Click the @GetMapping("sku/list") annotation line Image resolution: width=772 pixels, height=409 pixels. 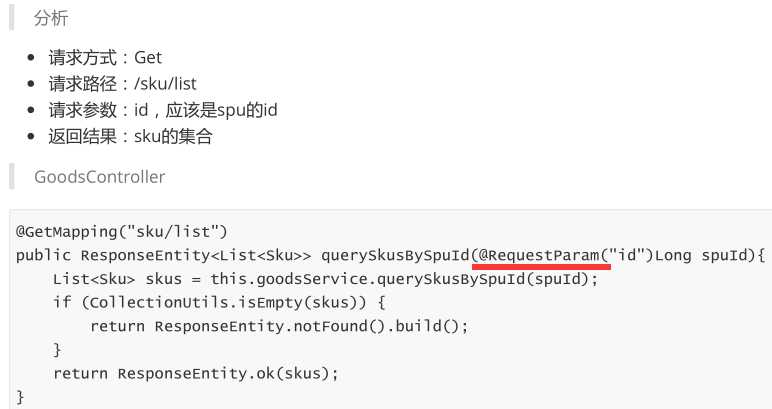point(122,231)
